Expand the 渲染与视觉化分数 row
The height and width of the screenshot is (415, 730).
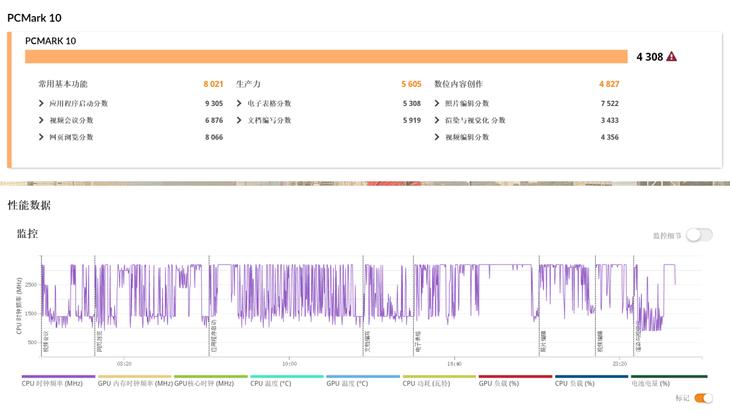coord(470,120)
